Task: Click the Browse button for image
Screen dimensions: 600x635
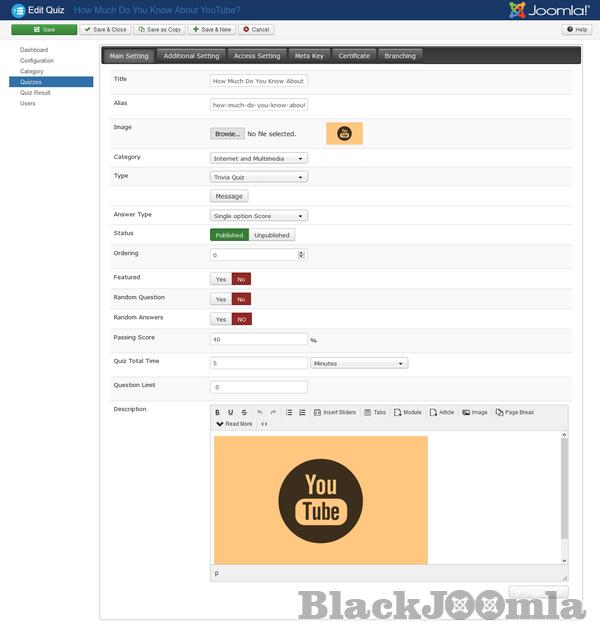Action: pos(227,134)
